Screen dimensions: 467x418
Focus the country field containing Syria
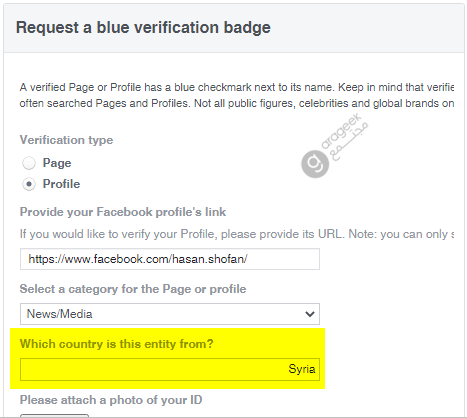[x=170, y=369]
